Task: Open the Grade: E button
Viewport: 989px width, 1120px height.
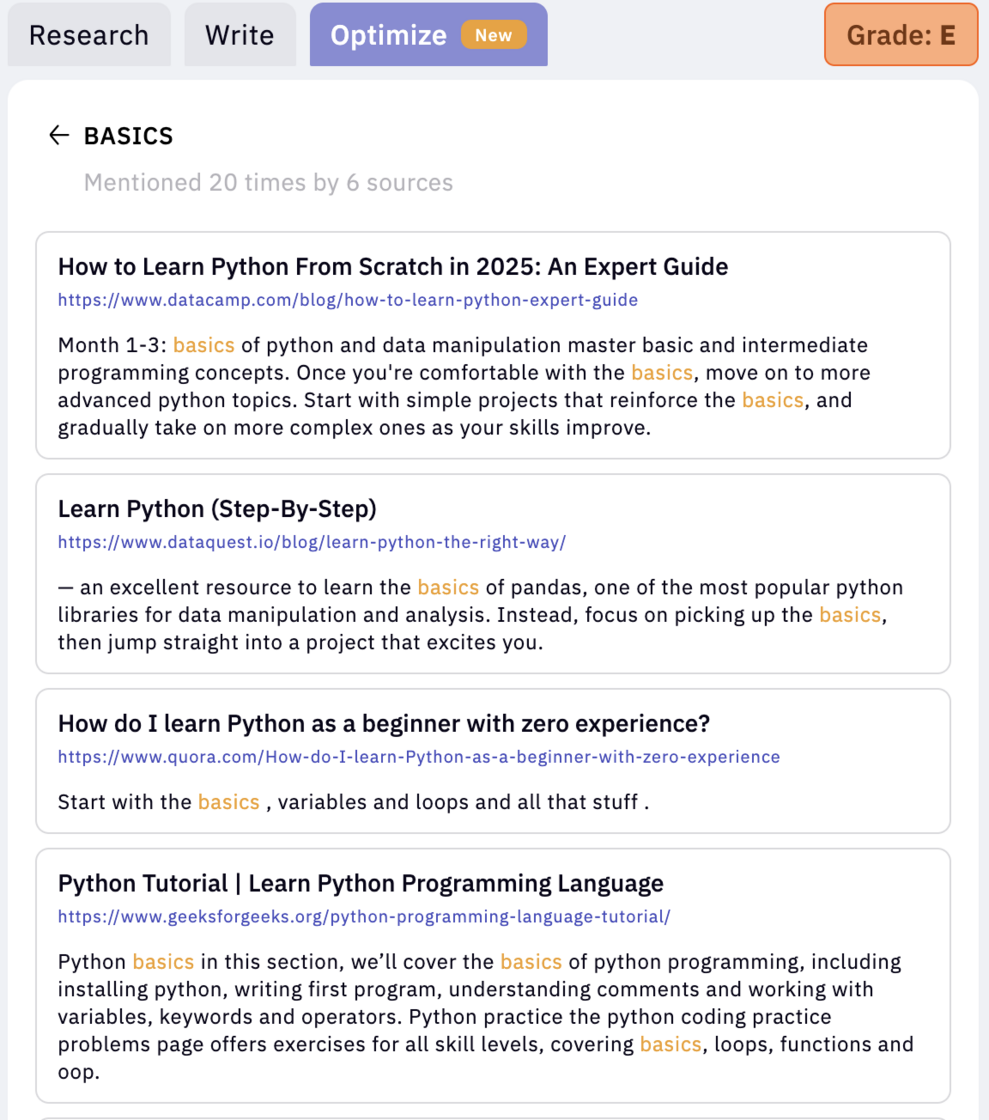Action: pos(901,35)
